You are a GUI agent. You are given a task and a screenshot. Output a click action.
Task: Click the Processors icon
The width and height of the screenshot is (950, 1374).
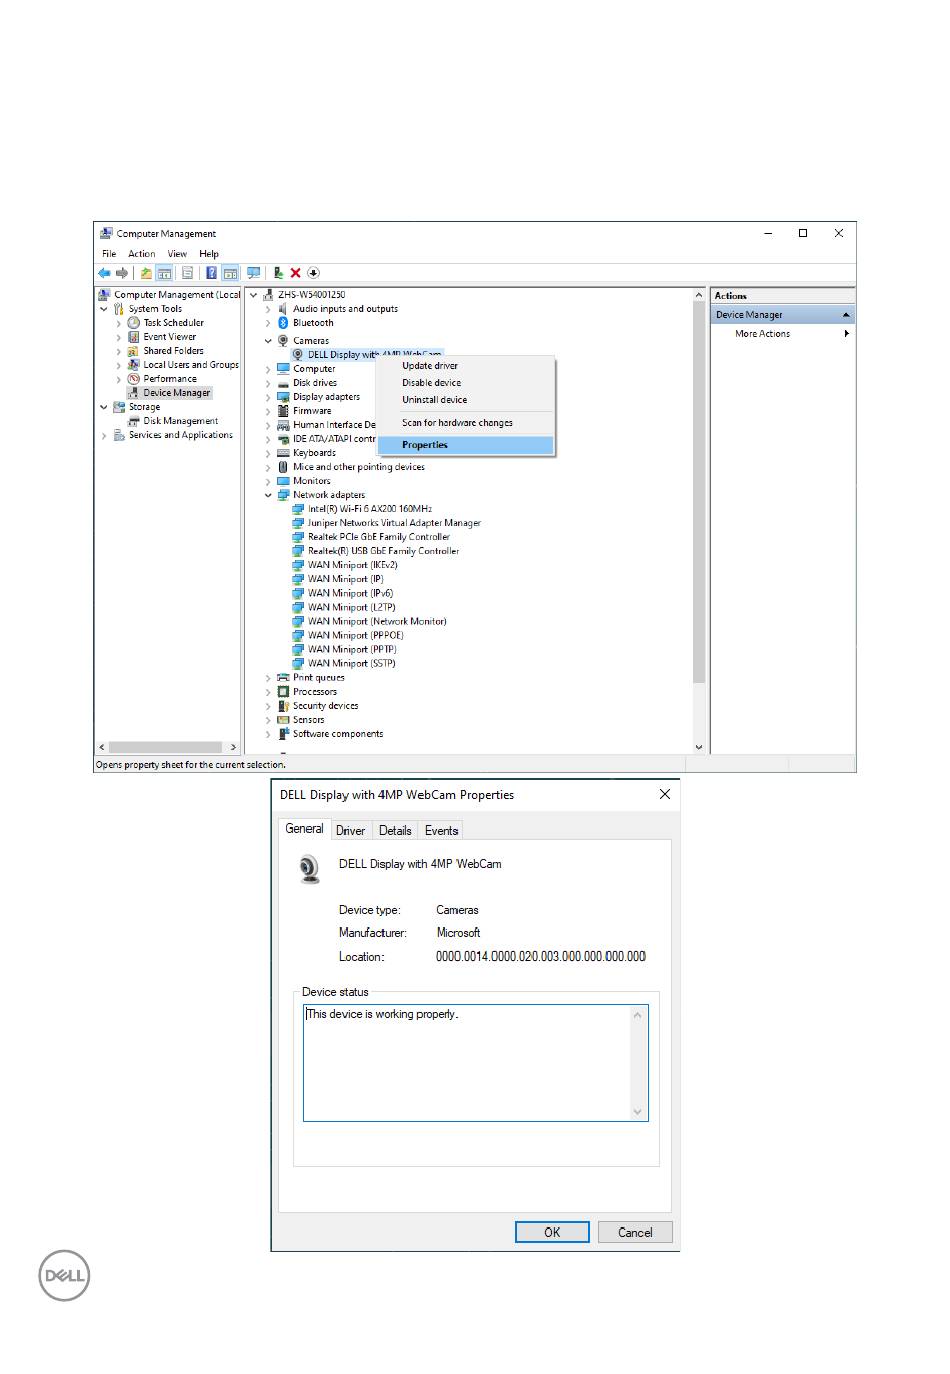283,692
